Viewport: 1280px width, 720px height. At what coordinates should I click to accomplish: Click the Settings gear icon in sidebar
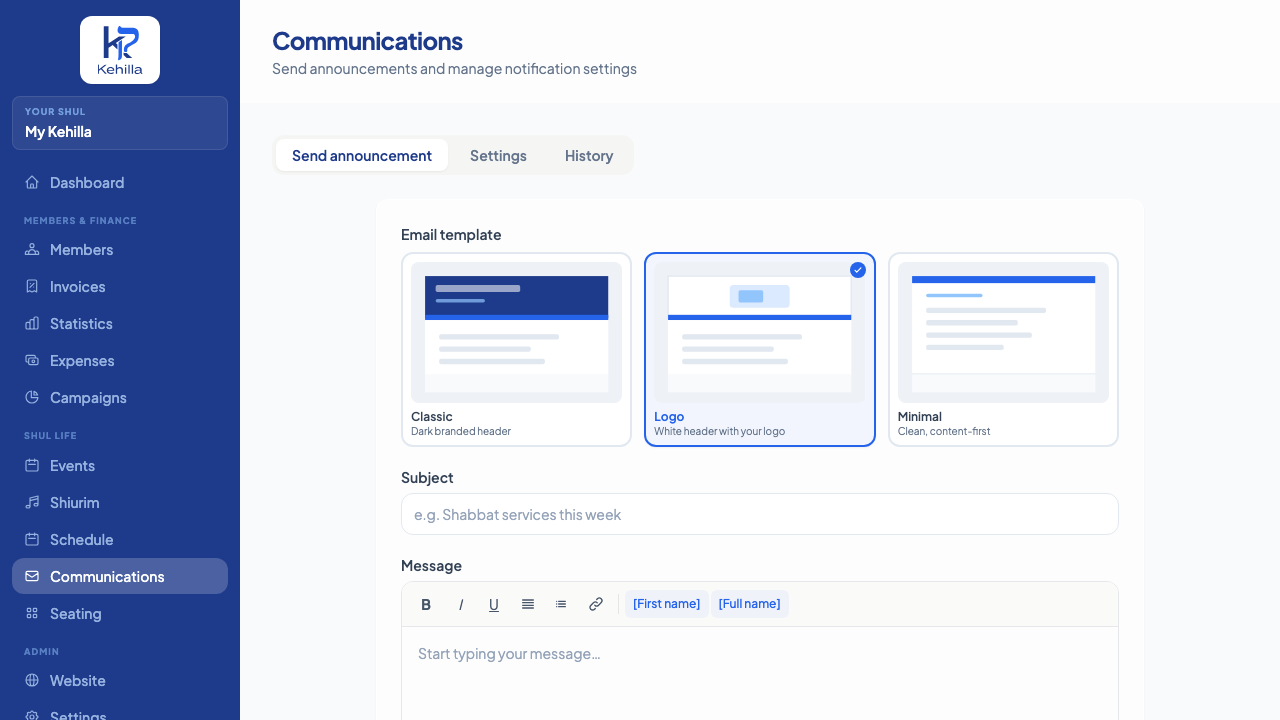pyautogui.click(x=32, y=716)
